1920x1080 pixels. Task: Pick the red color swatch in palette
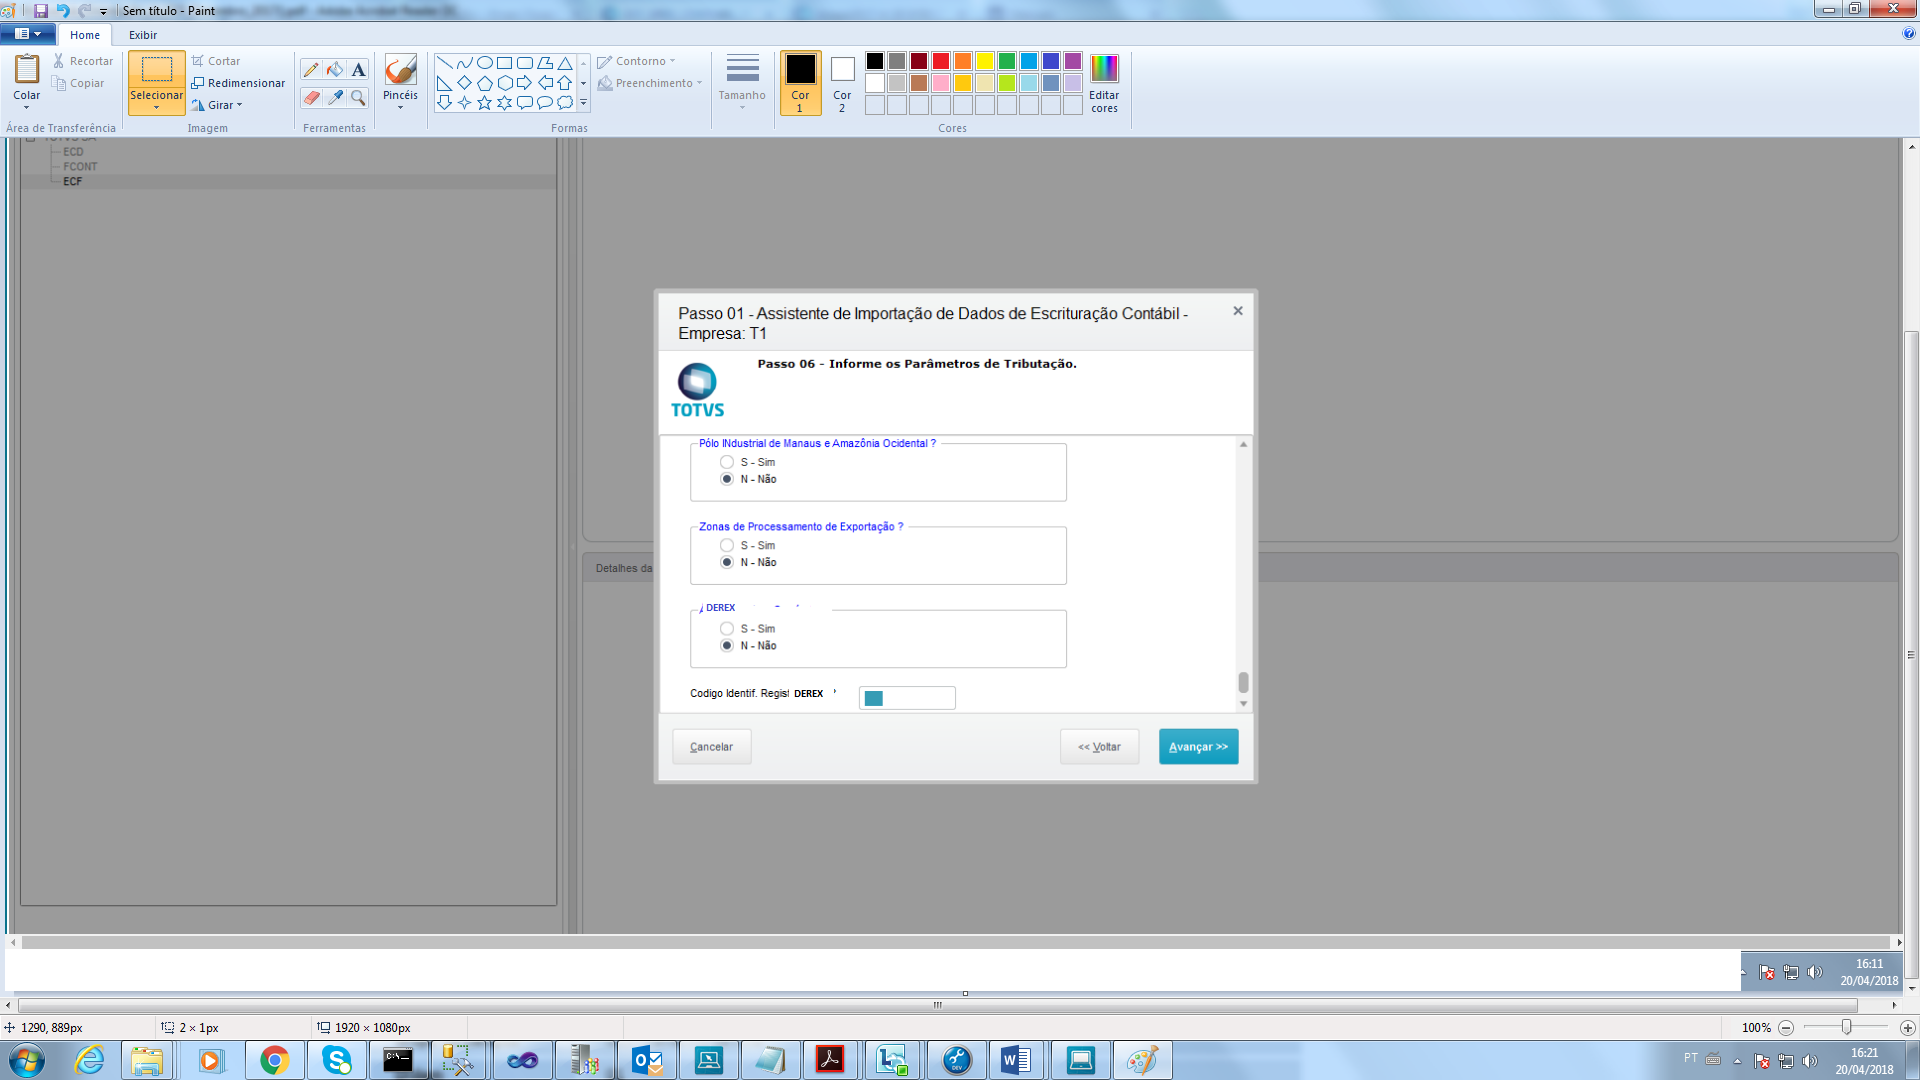point(941,61)
